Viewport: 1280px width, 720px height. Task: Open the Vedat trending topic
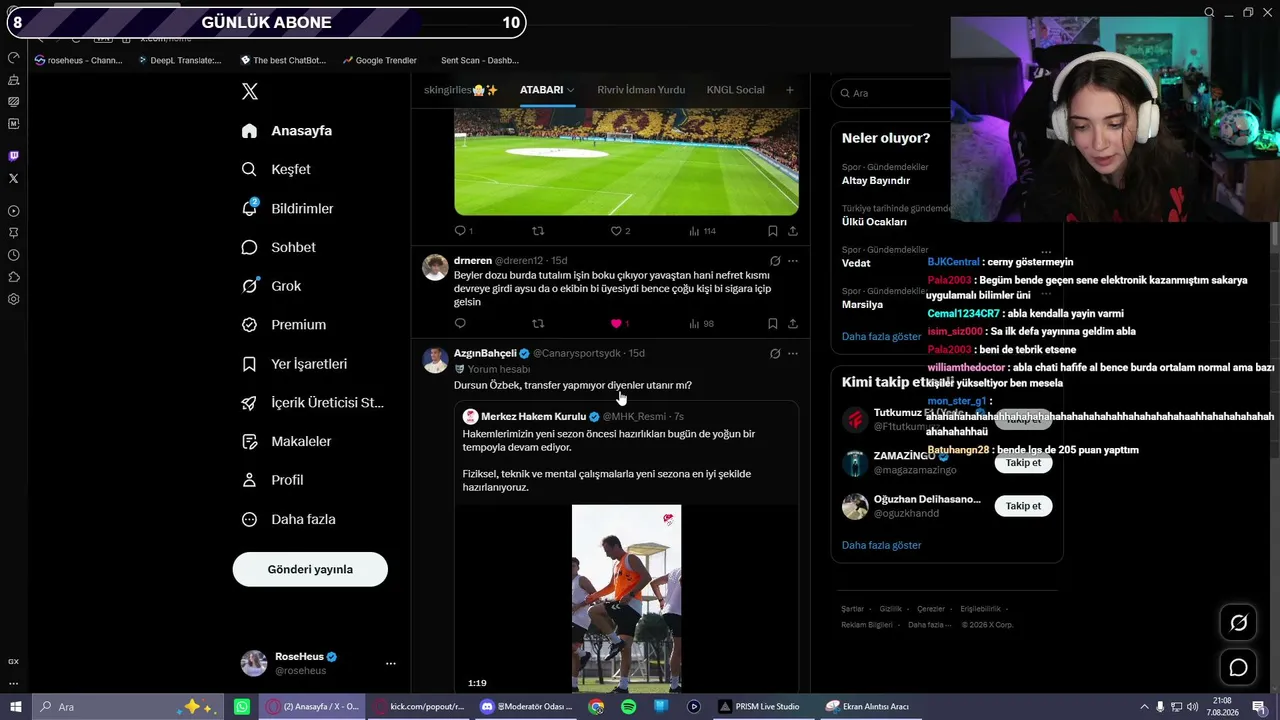(856, 263)
